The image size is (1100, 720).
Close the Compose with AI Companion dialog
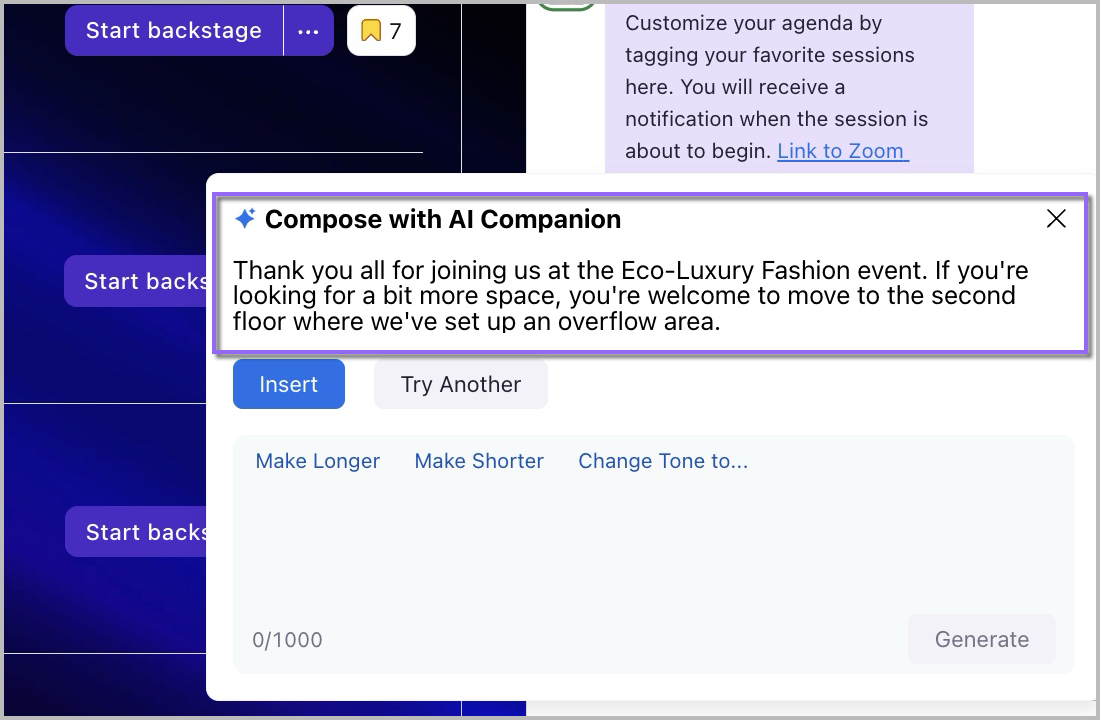click(x=1056, y=219)
